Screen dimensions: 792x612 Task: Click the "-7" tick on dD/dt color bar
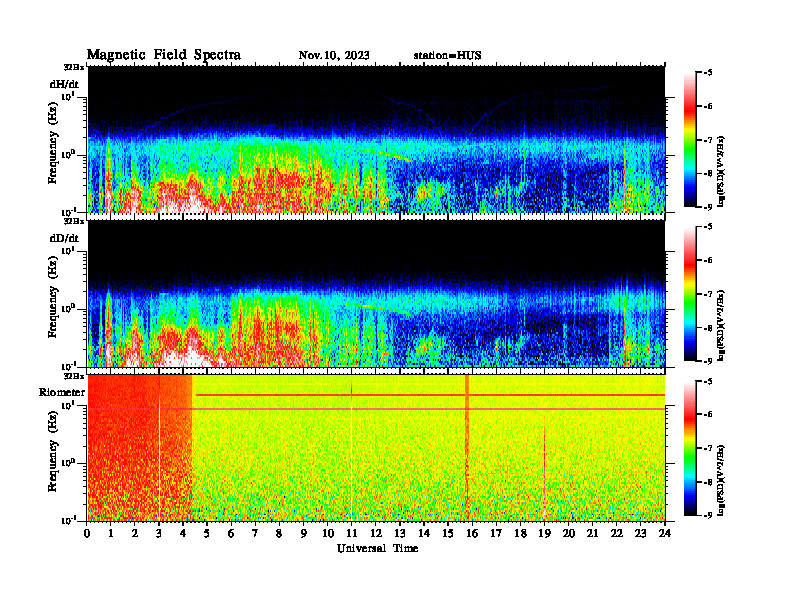[708, 294]
